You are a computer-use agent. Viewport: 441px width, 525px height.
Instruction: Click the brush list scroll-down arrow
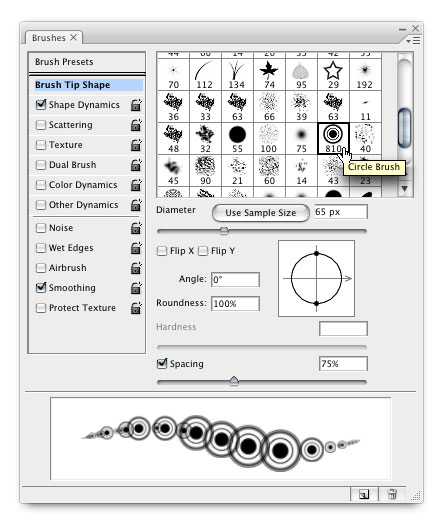[405, 189]
